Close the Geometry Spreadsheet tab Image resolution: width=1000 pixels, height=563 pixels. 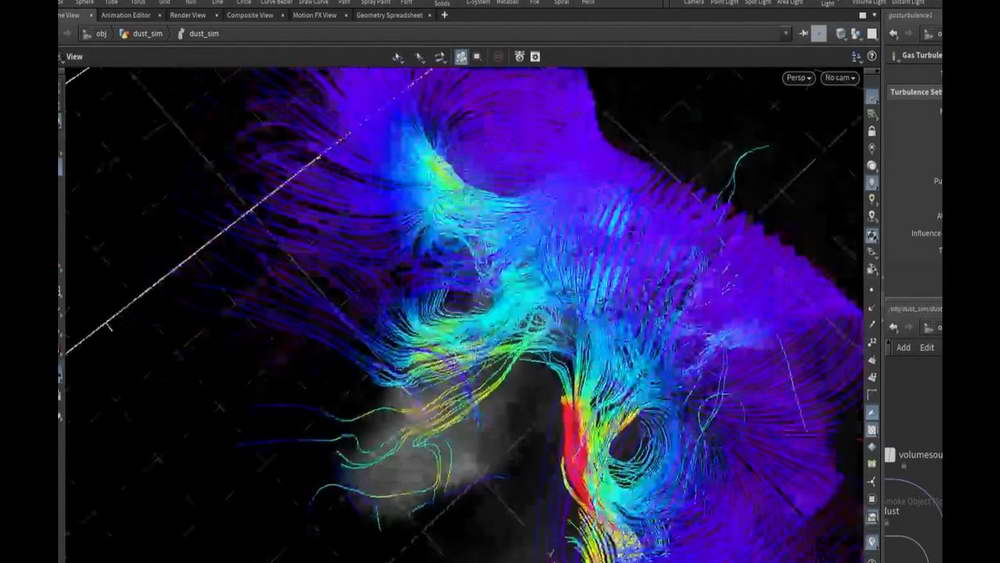[x=430, y=15]
